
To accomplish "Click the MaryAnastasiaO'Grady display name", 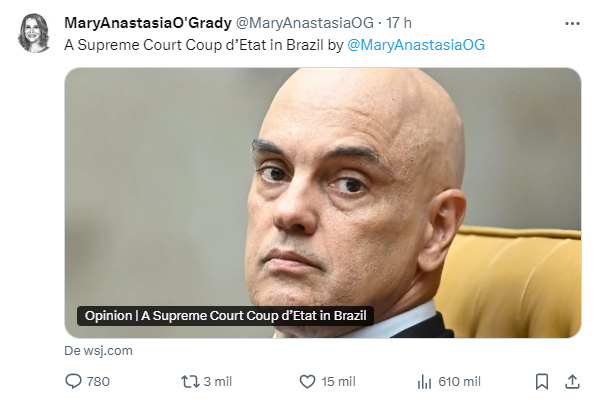I will click(x=148, y=23).
